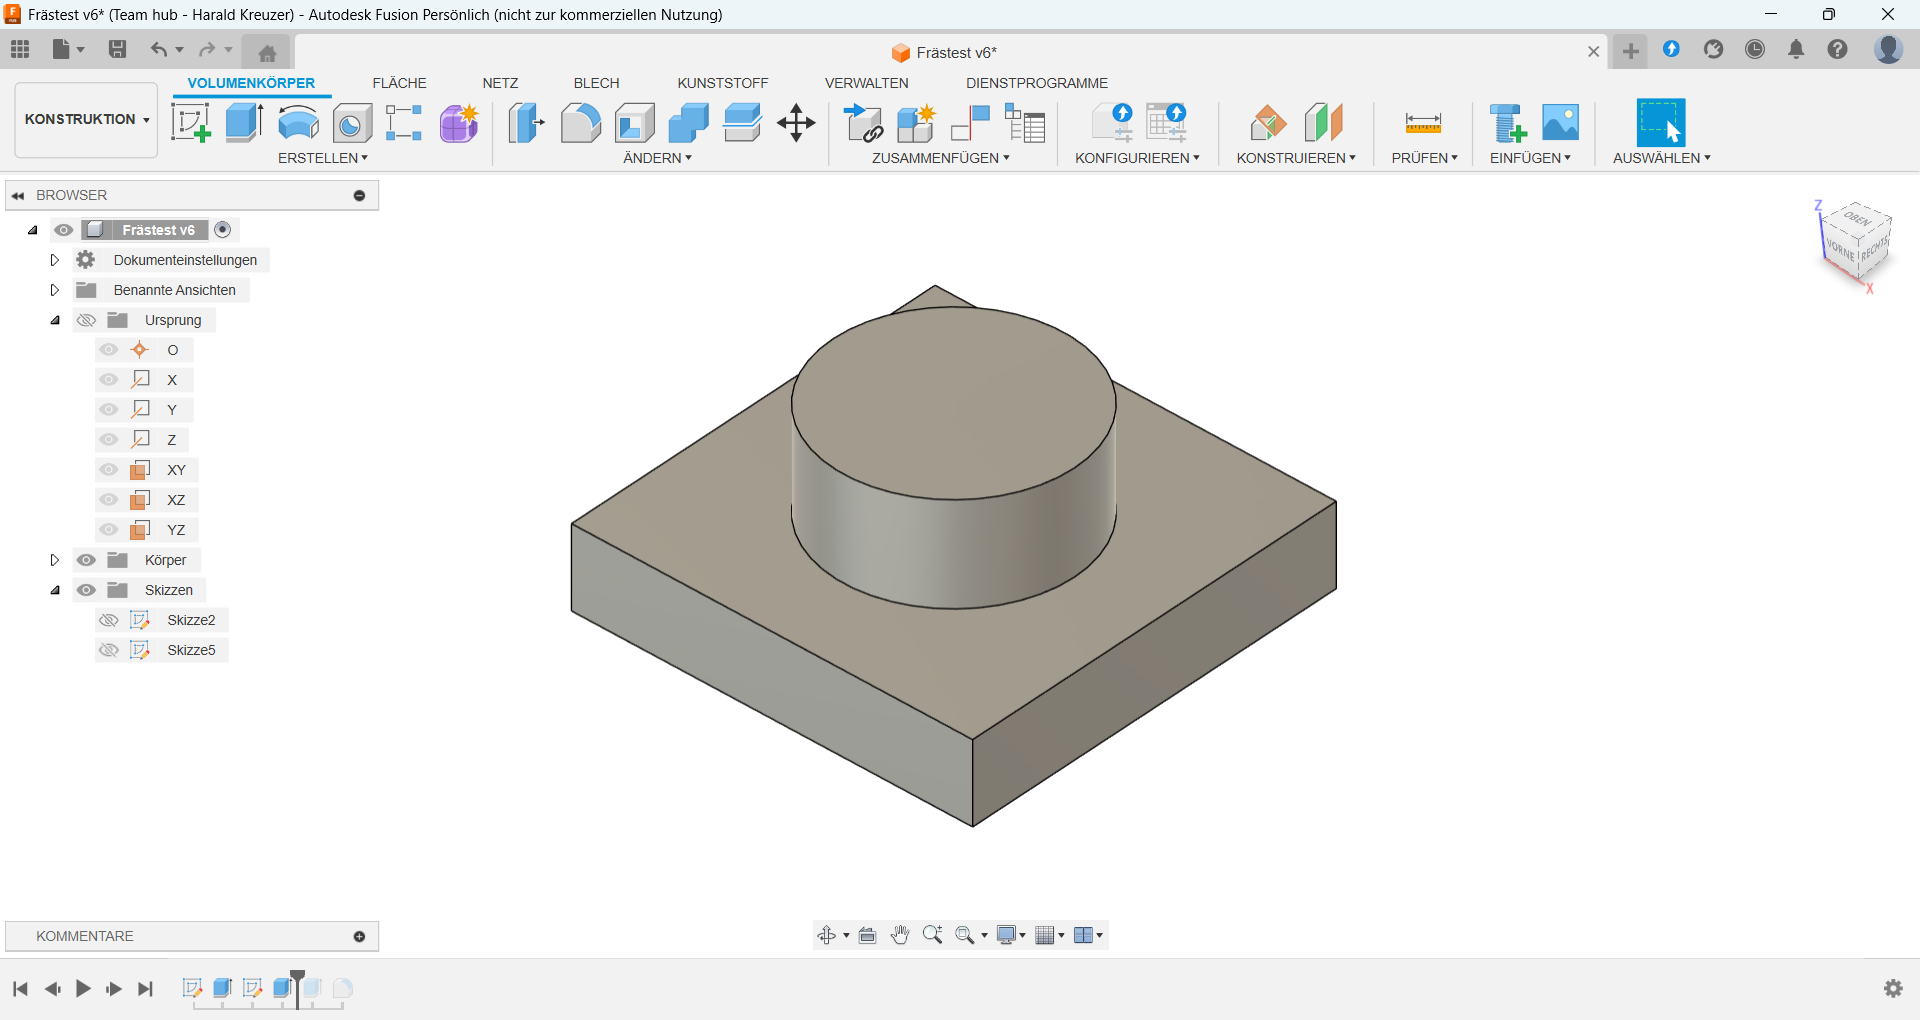Toggle visibility of the XY plane
Screen dimensions: 1920x1020
[109, 470]
